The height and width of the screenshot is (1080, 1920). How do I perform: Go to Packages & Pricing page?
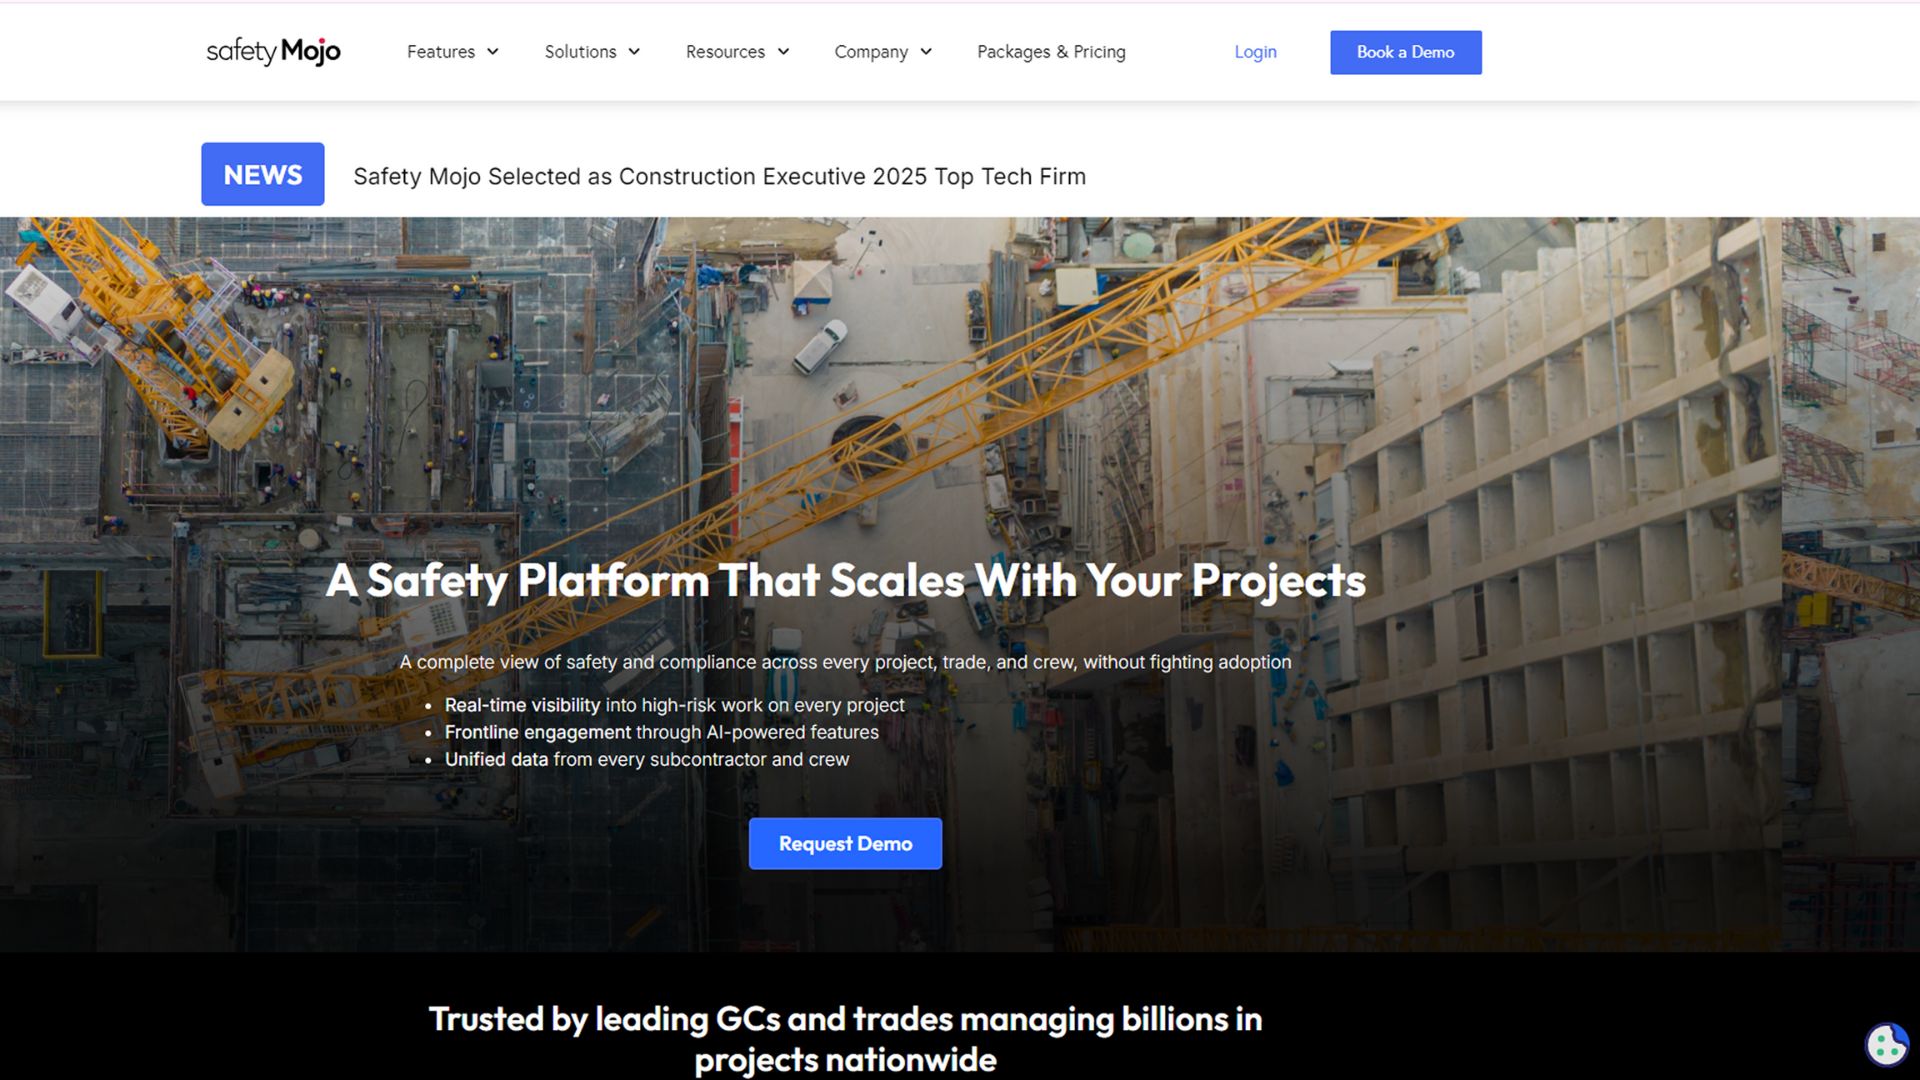[1051, 52]
